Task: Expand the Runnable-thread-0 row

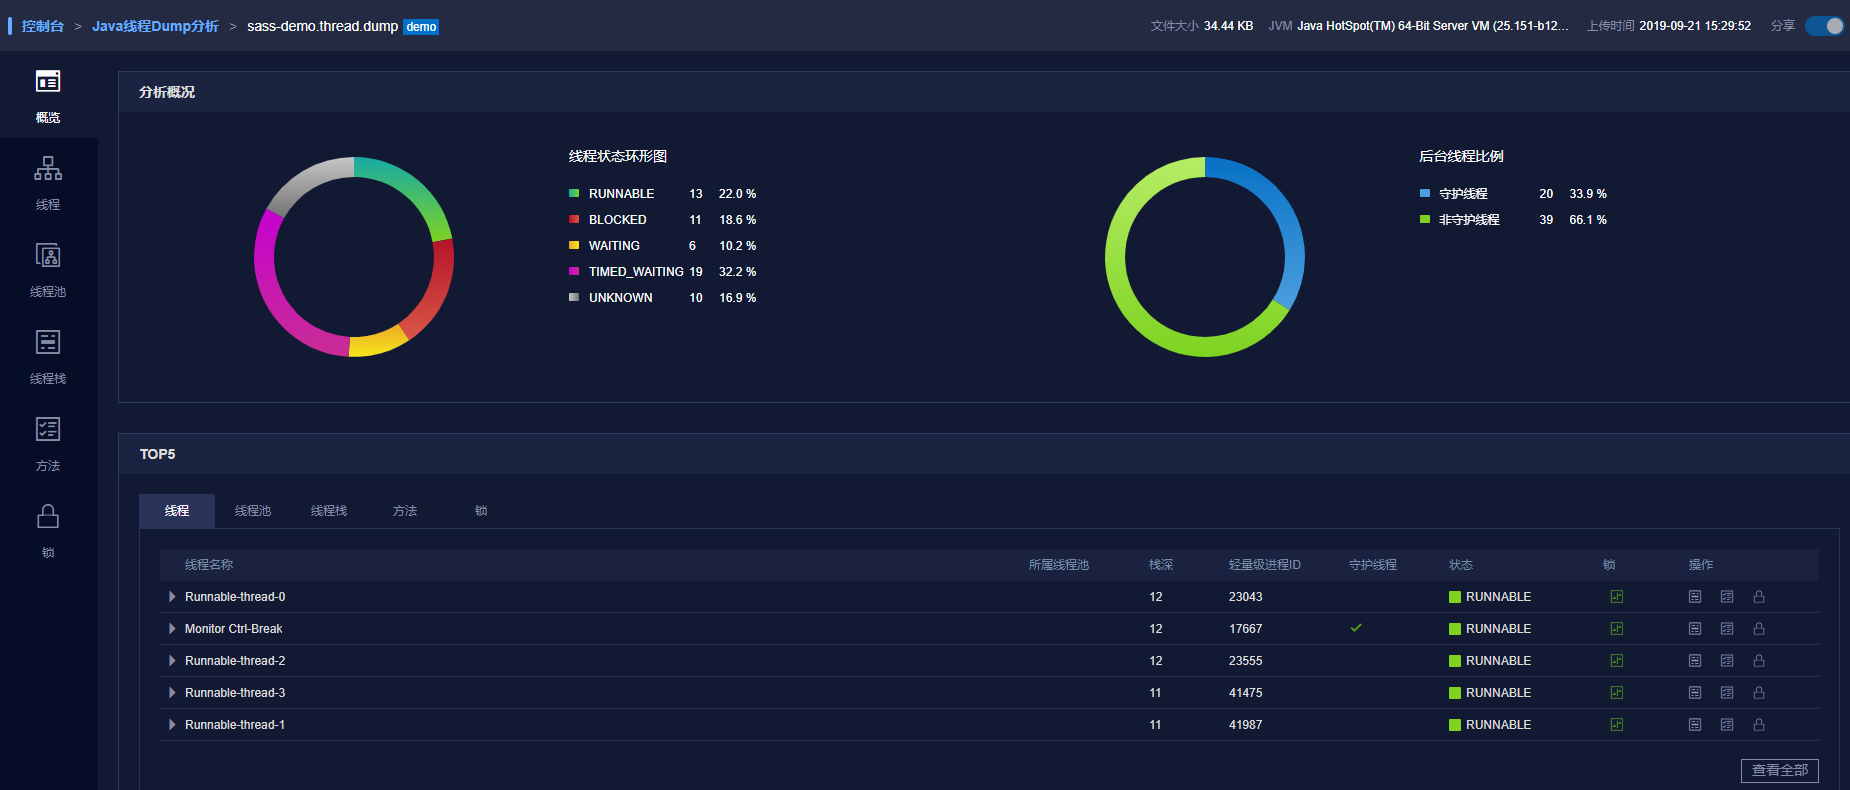Action: coord(172,597)
